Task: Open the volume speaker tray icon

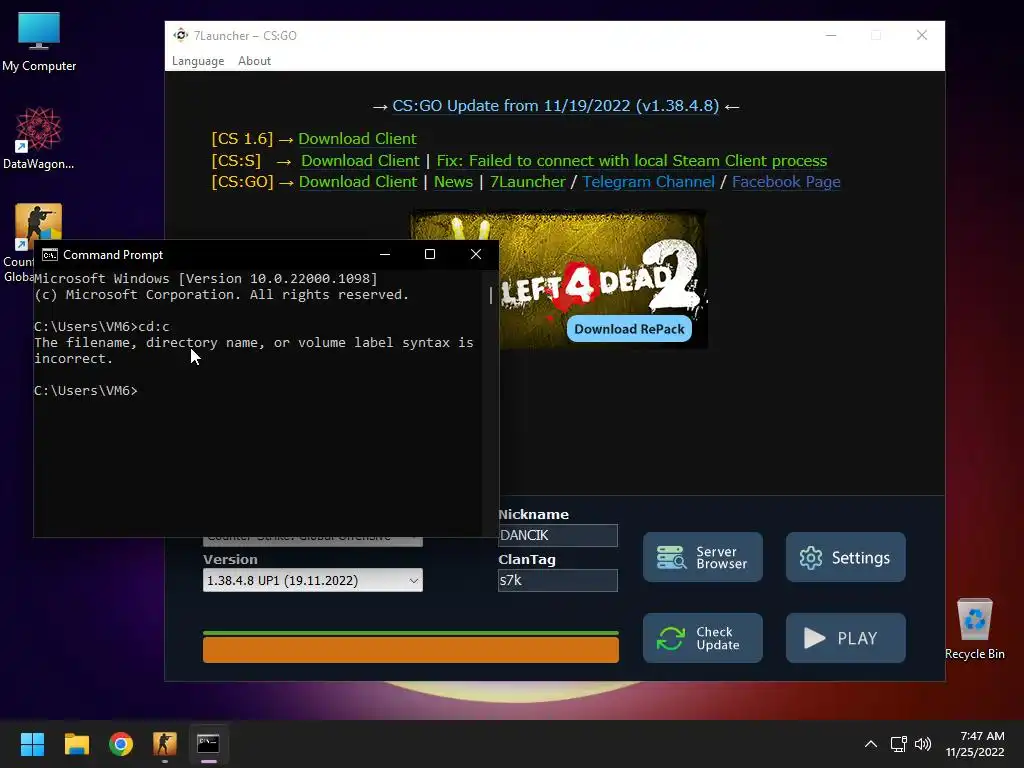Action: click(x=923, y=744)
